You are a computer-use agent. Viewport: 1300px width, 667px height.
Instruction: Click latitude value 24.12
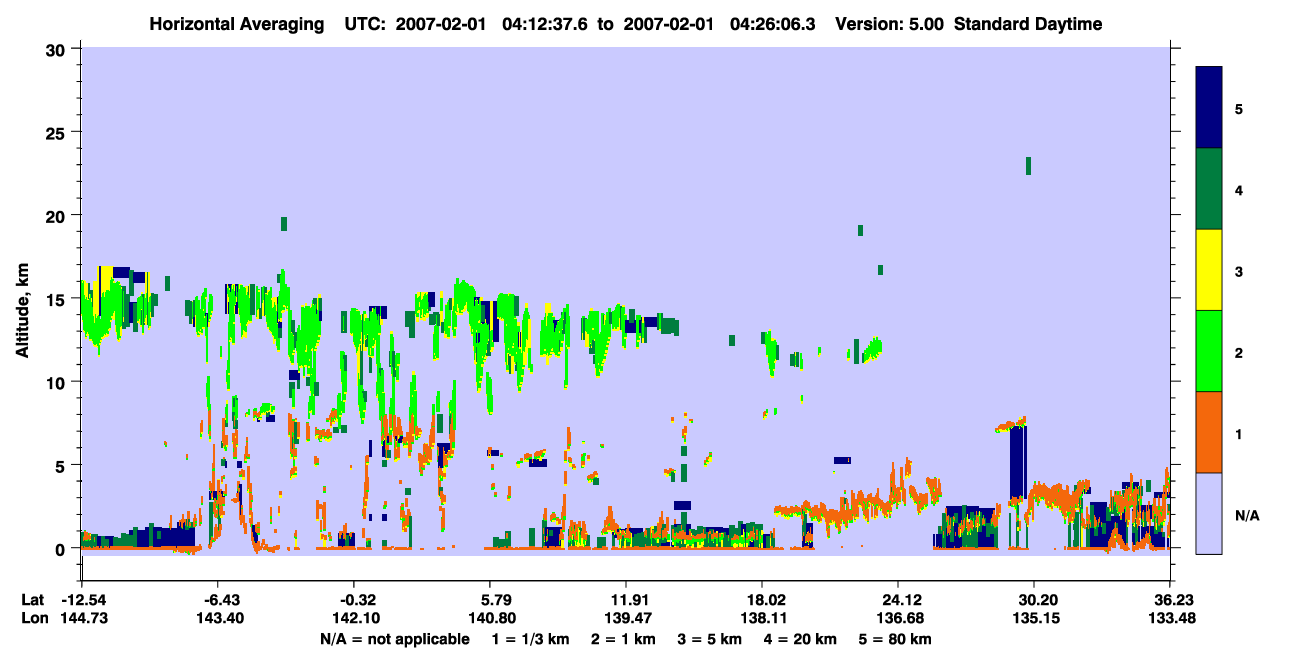[898, 600]
